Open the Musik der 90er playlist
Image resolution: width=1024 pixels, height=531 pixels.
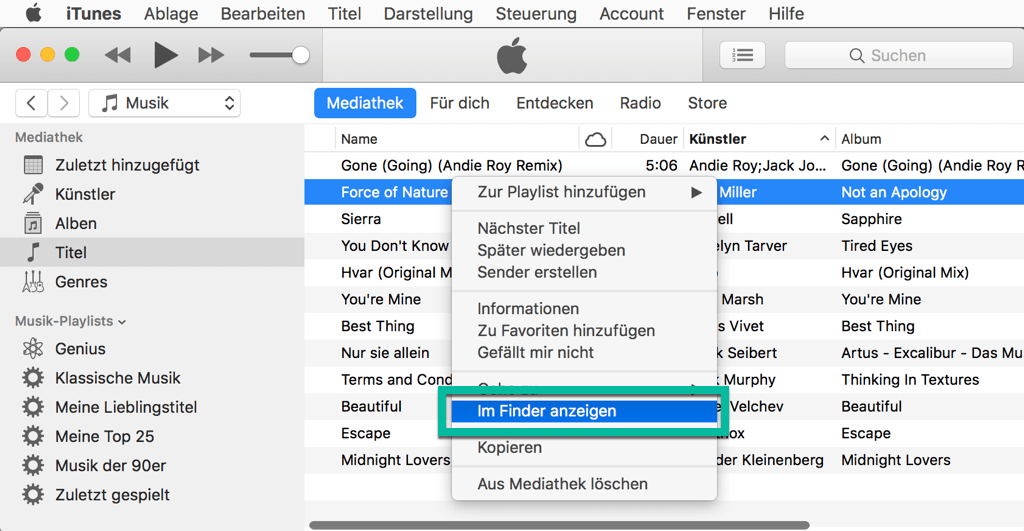(x=152, y=466)
